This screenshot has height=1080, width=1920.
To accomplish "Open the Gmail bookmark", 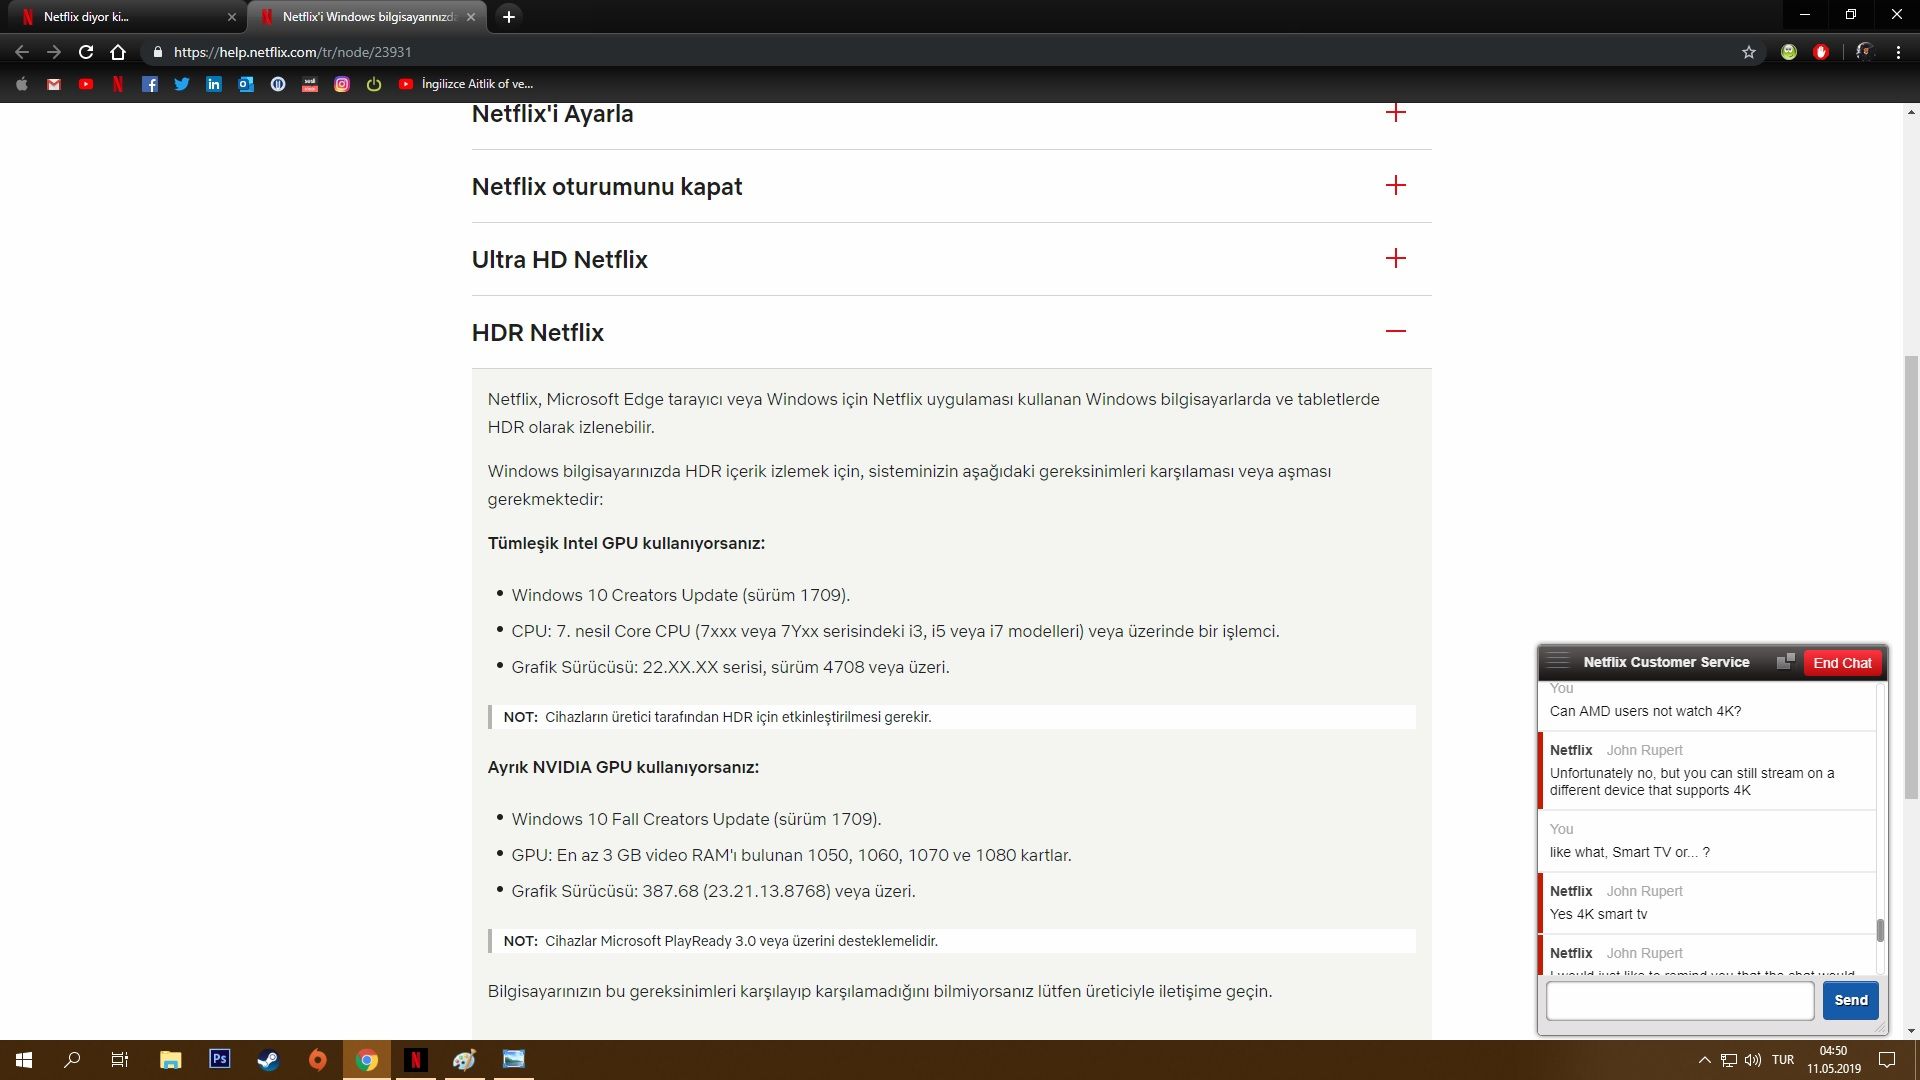I will tap(54, 84).
